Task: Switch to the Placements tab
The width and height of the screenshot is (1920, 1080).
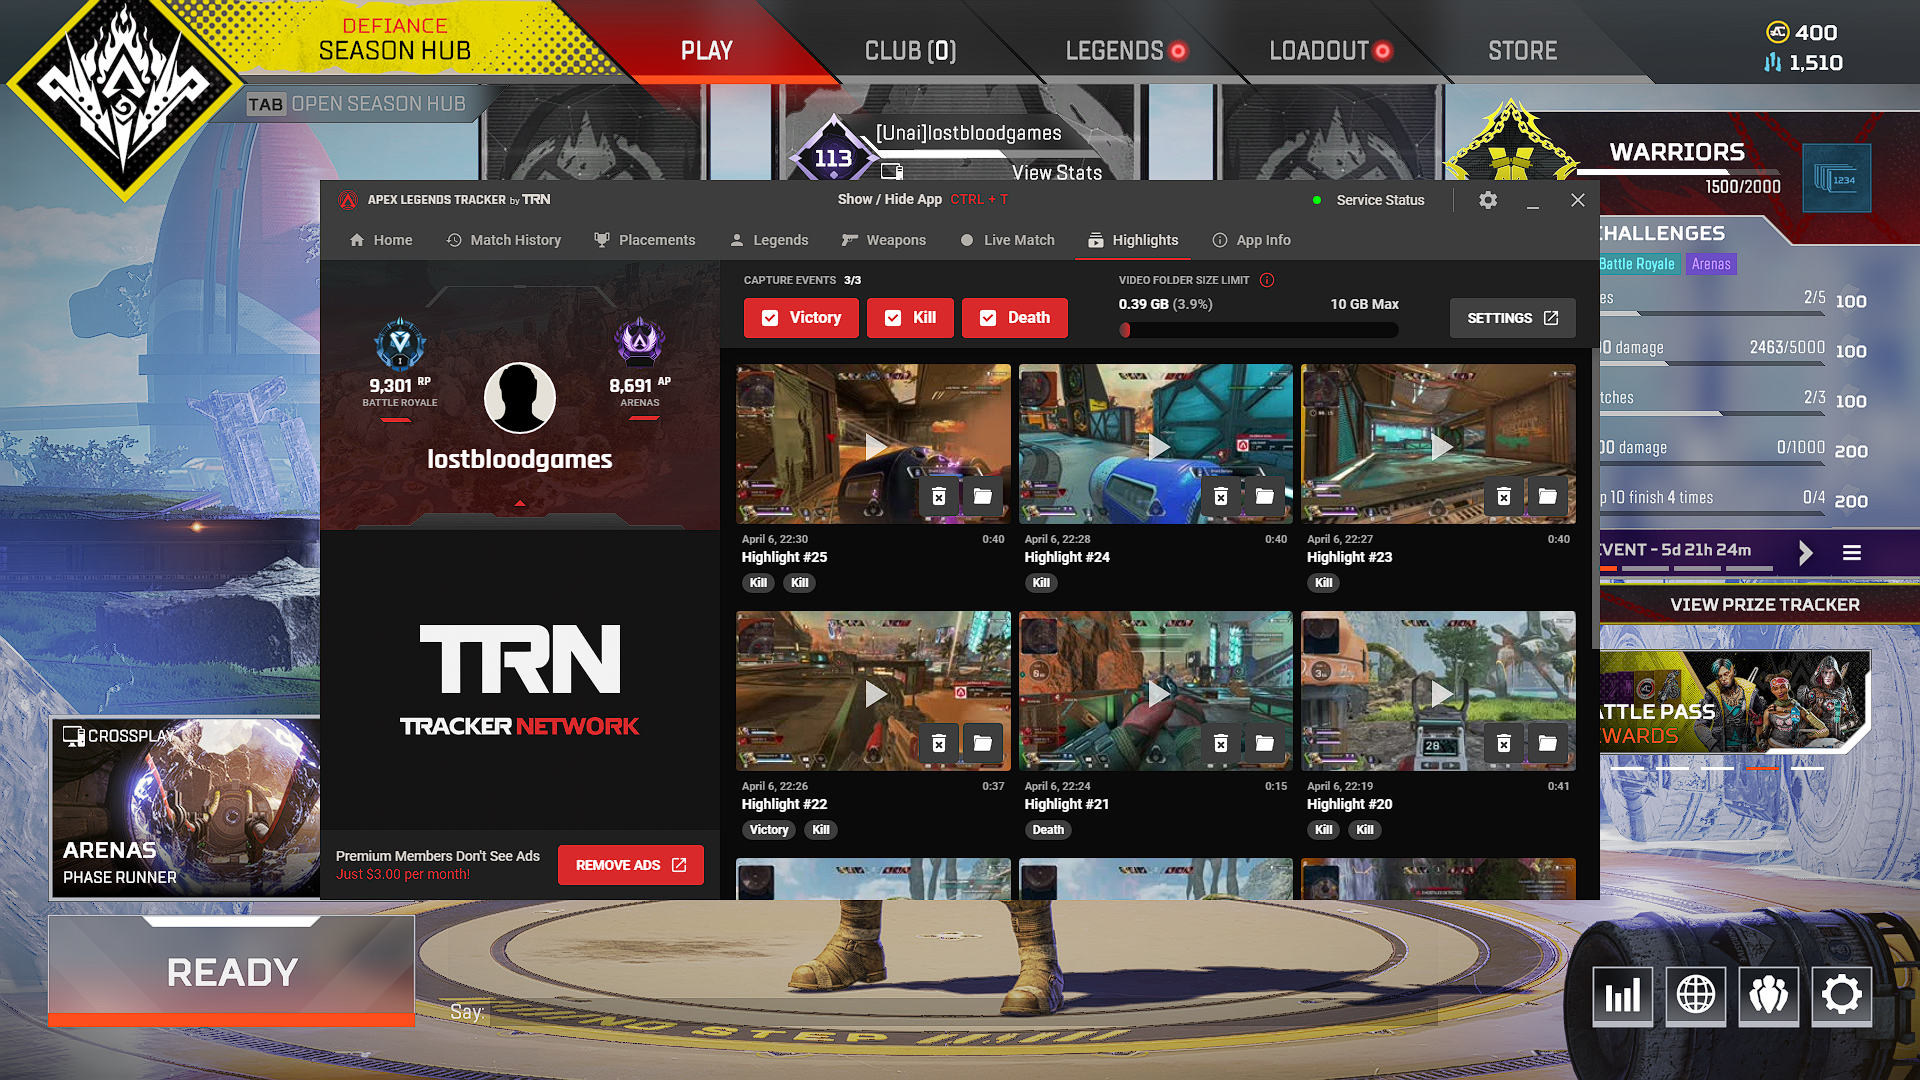Action: point(645,240)
